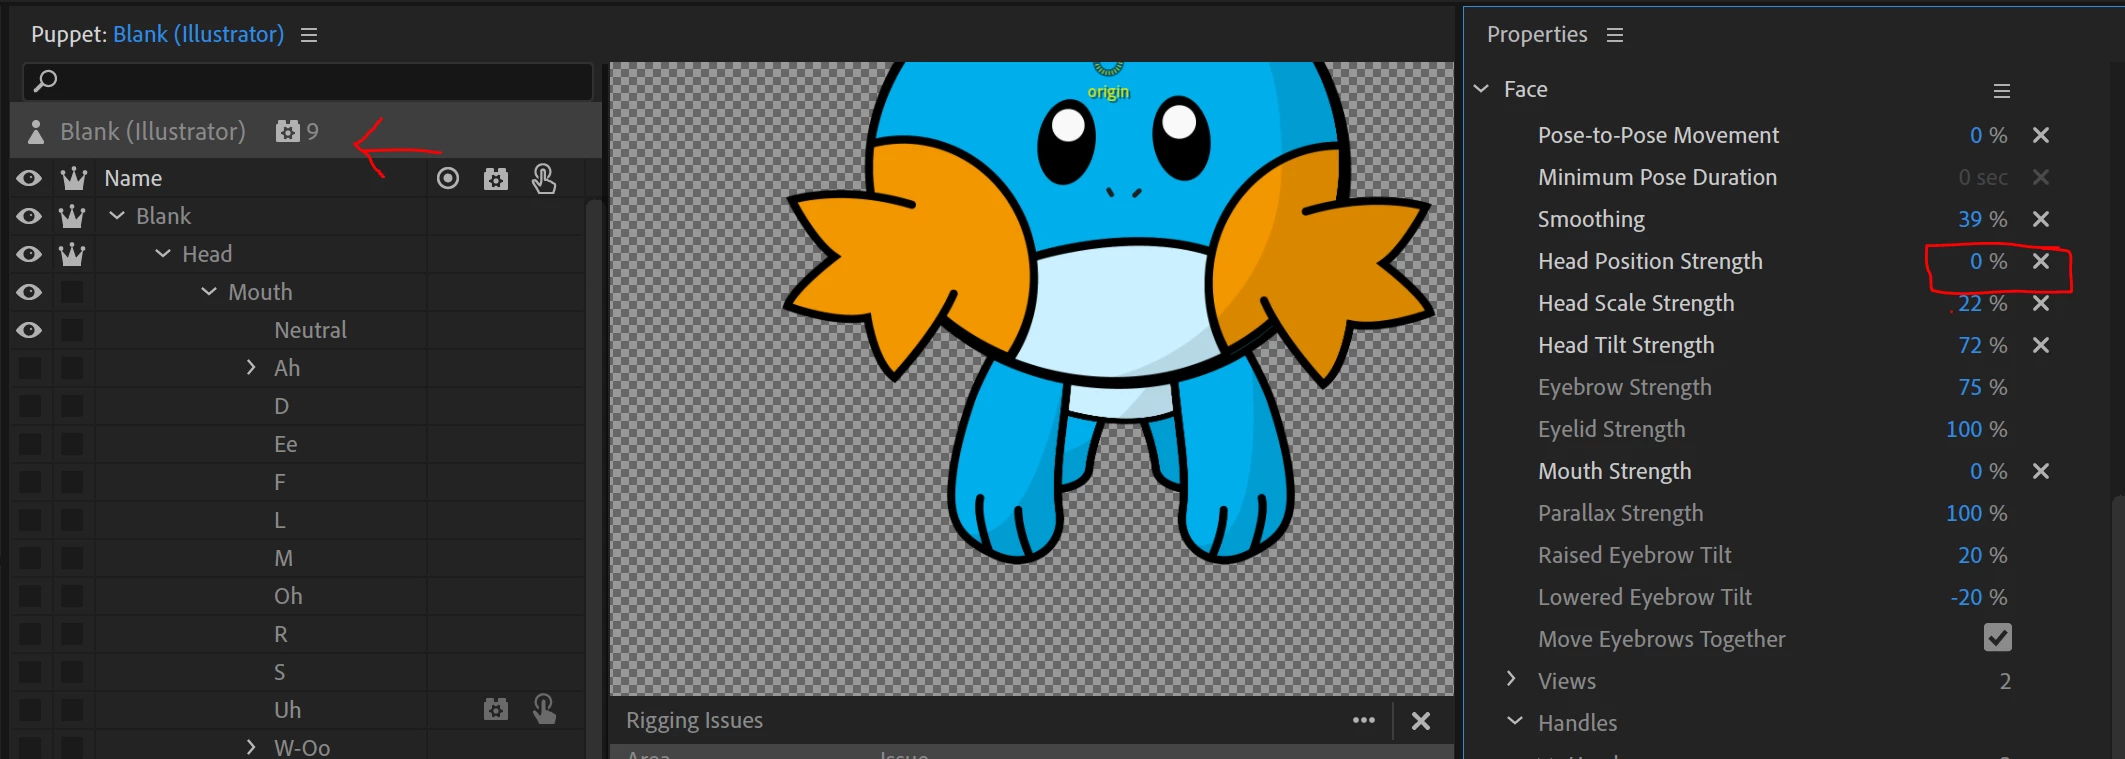Expand the W-Oo layer group
2125x759 pixels.
tap(251, 747)
